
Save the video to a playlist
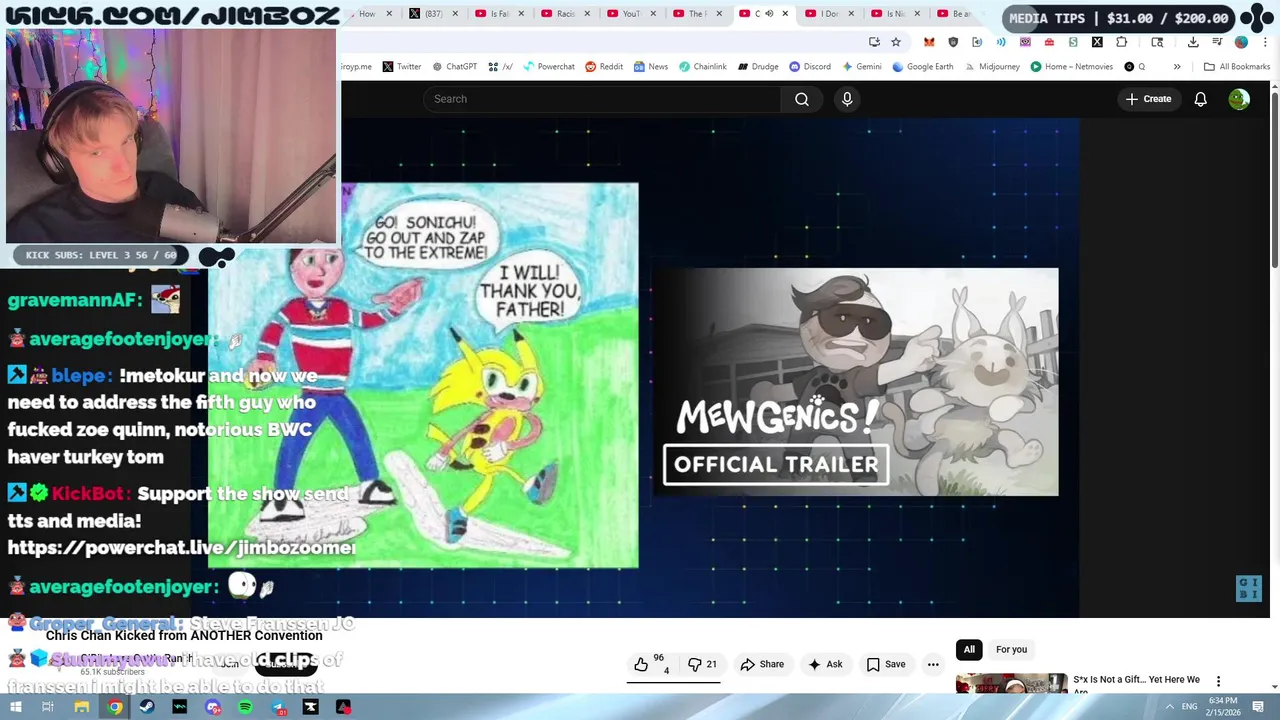[885, 664]
